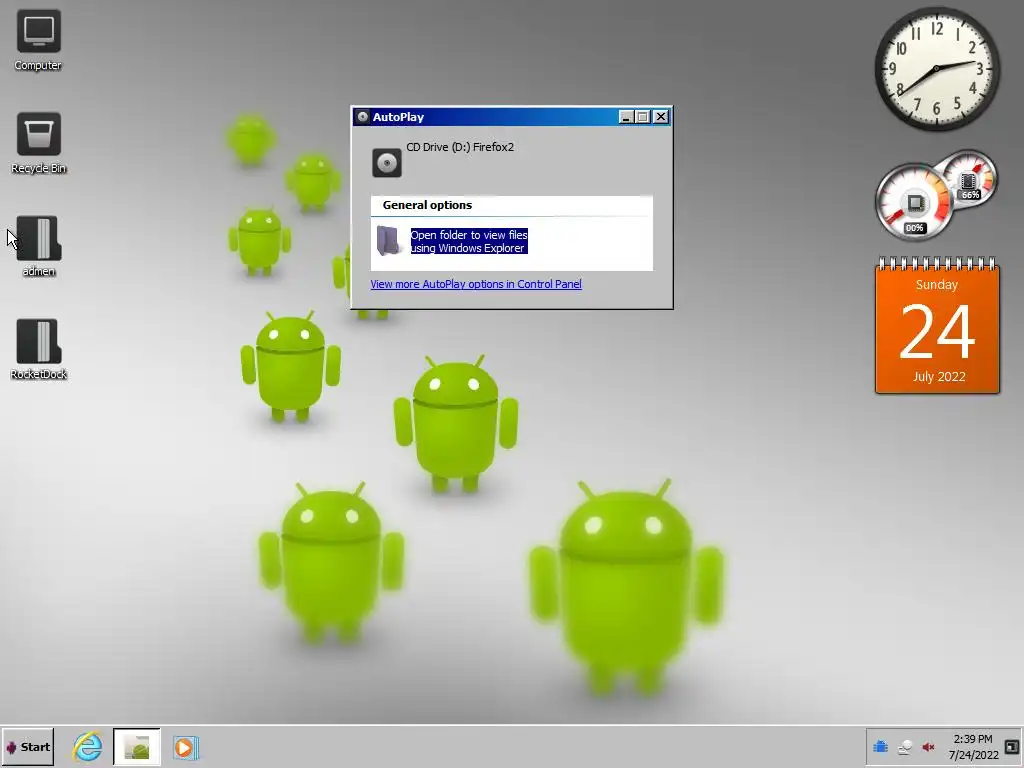Select the RocketDock desktop shortcut
Image resolution: width=1024 pixels, height=768 pixels.
pyautogui.click(x=39, y=349)
